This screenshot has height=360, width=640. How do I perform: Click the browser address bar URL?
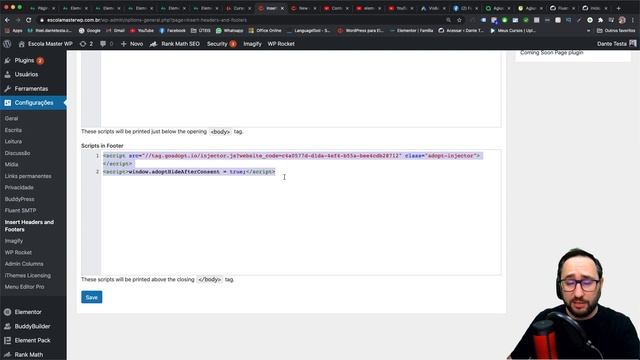coord(147,20)
